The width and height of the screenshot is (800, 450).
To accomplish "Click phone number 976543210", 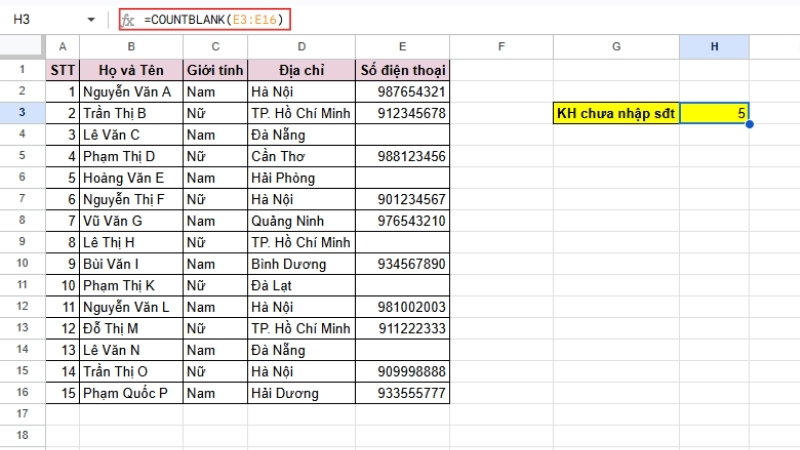I will [403, 221].
